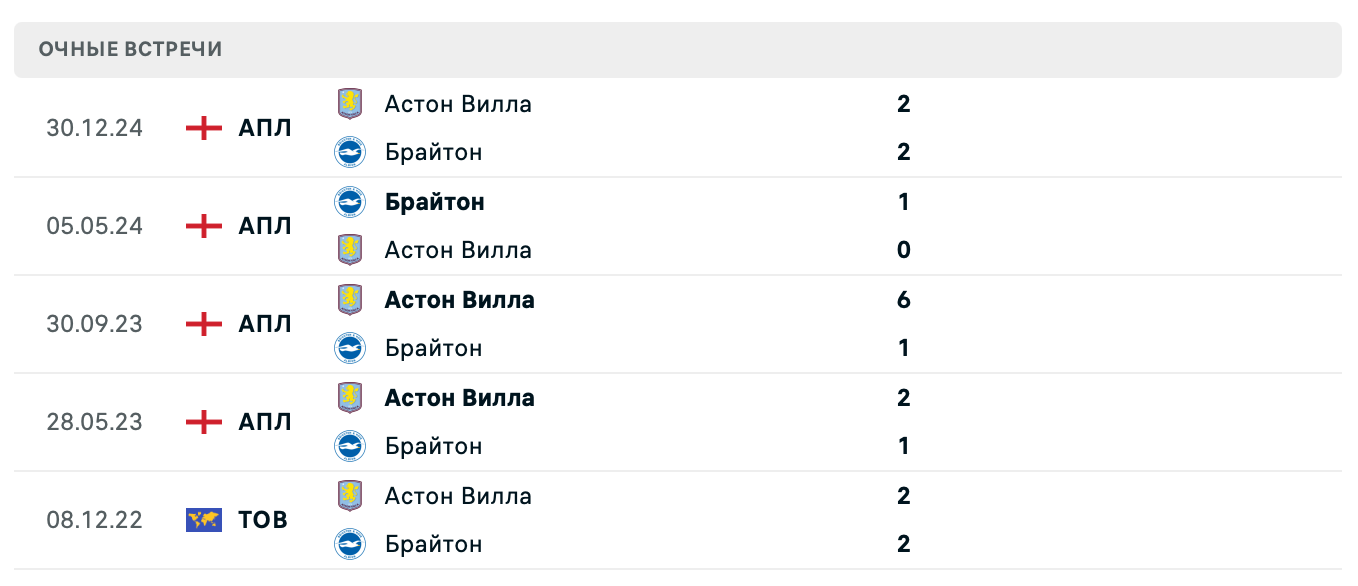
Task: Open the ТОВ friendly match details
Action: (x=262, y=520)
